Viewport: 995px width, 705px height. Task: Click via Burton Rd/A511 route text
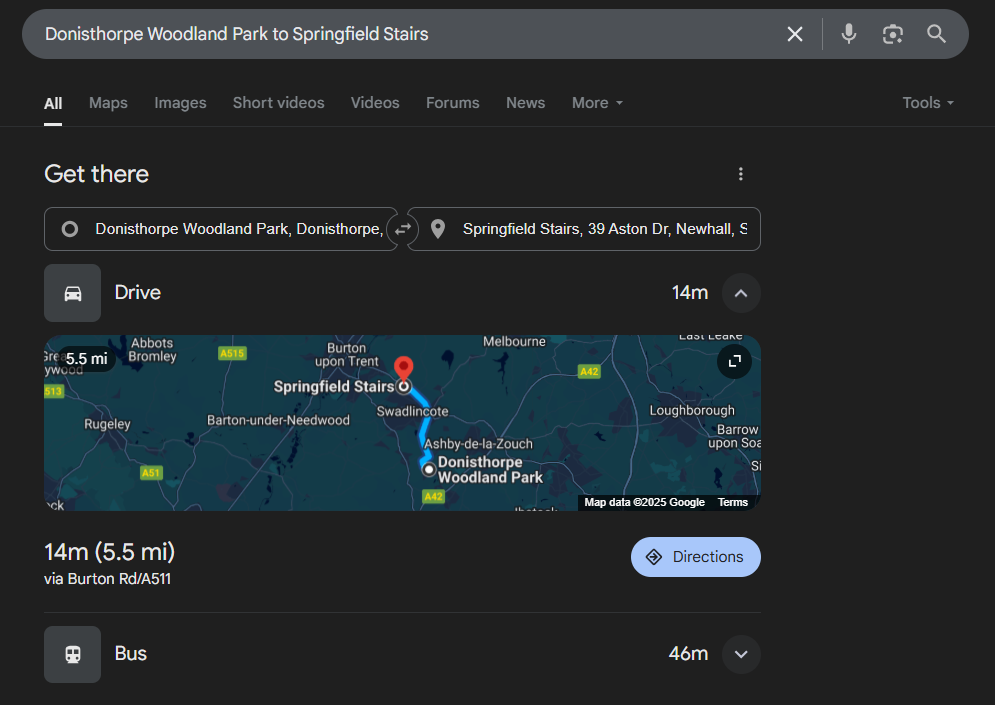pos(107,579)
